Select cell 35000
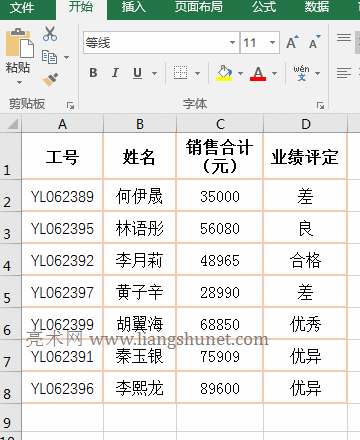 pos(220,196)
